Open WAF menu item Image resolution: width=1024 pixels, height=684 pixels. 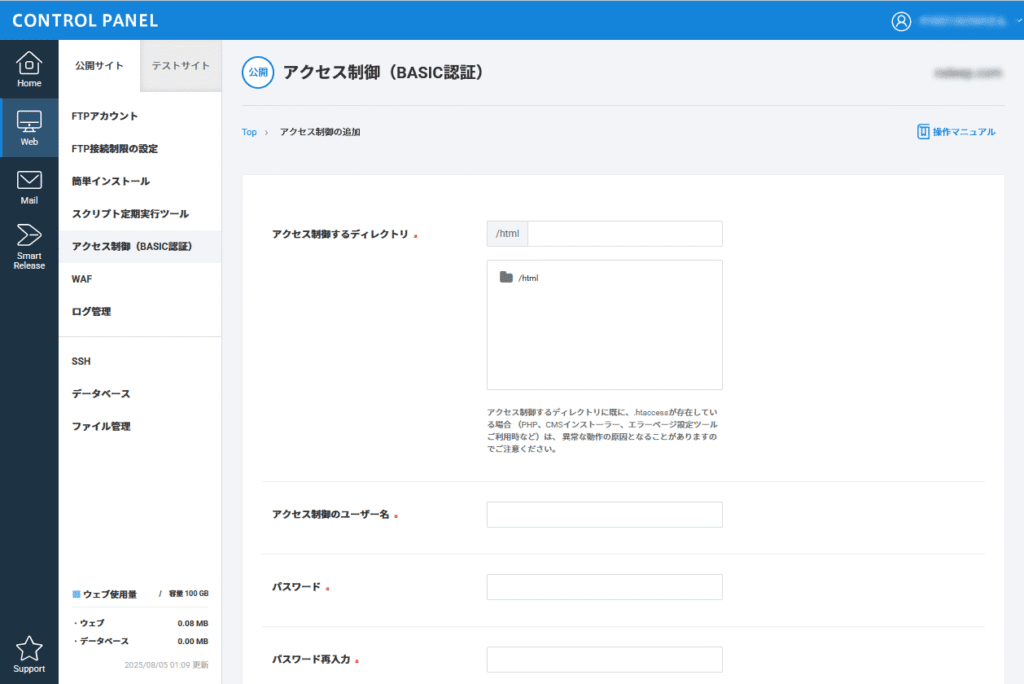(140, 280)
